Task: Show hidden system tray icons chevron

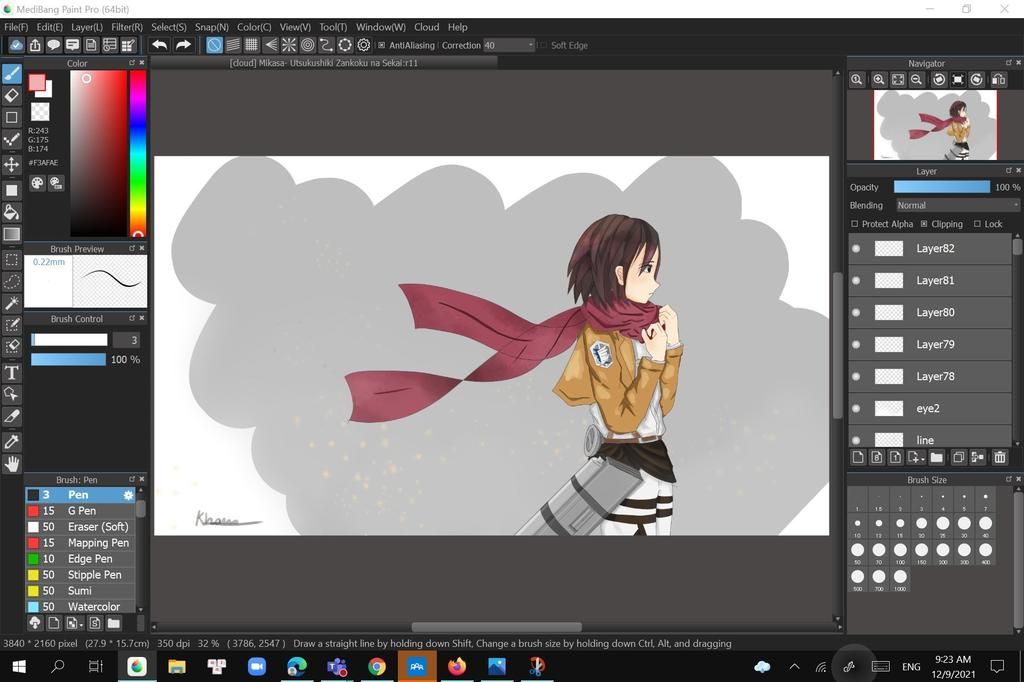Action: tap(794, 667)
